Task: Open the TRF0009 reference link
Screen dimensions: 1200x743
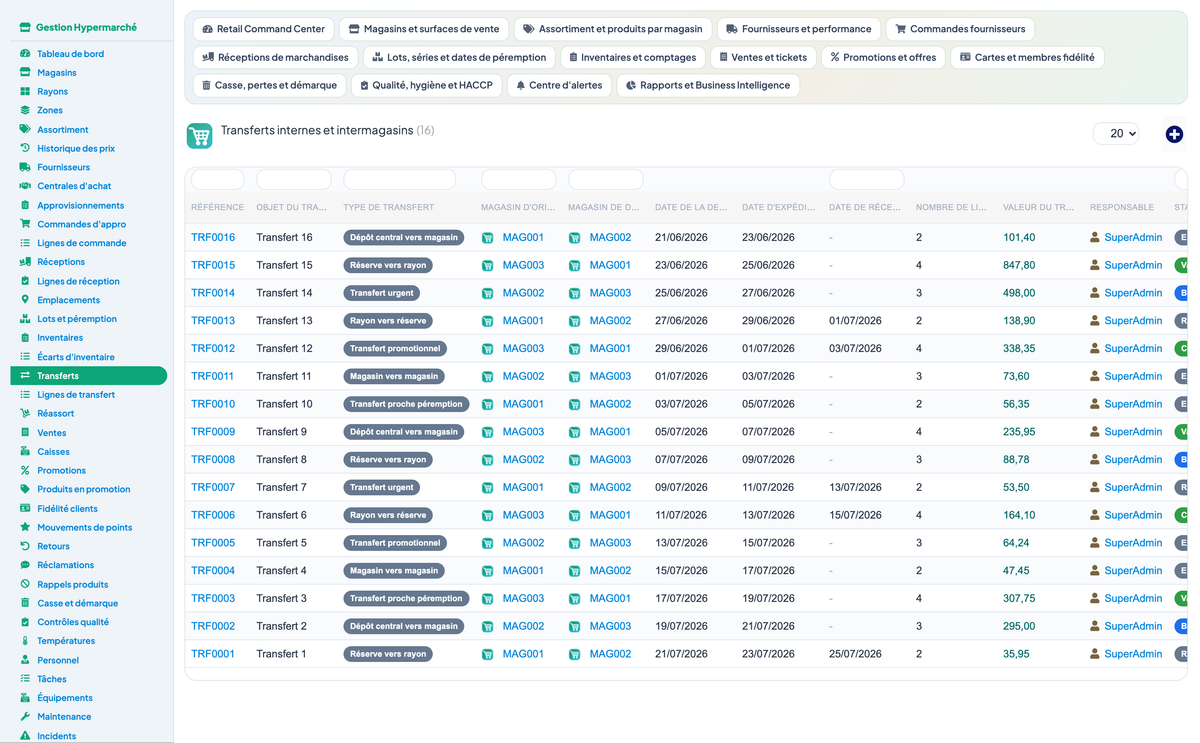Action: click(x=213, y=432)
